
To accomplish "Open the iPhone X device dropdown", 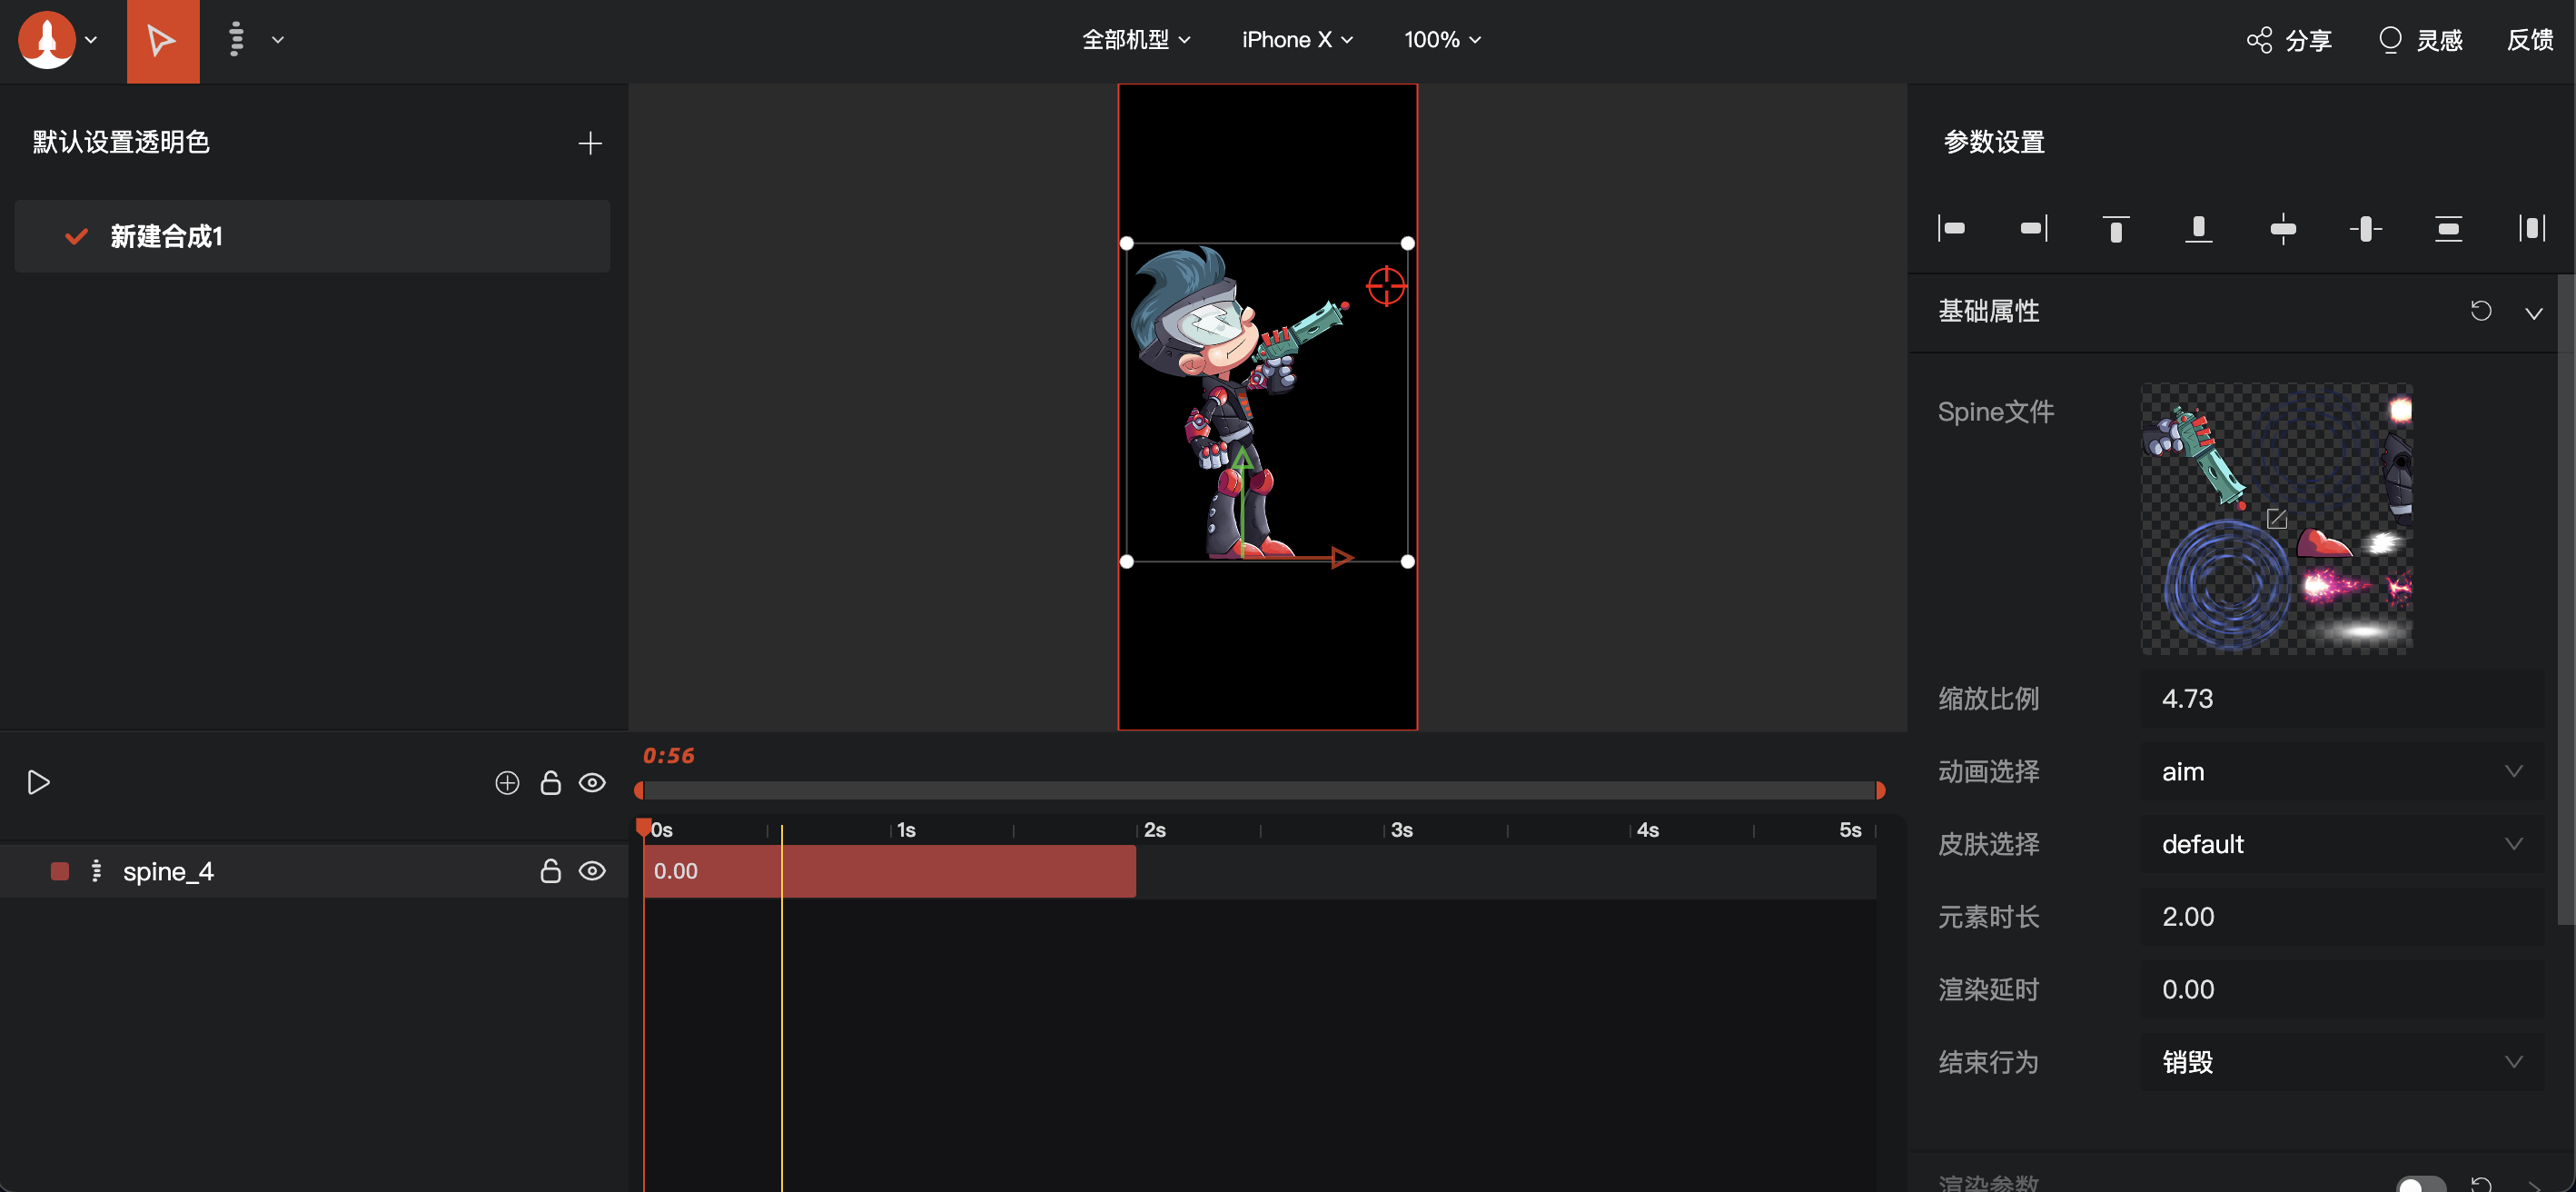I will (1296, 40).
